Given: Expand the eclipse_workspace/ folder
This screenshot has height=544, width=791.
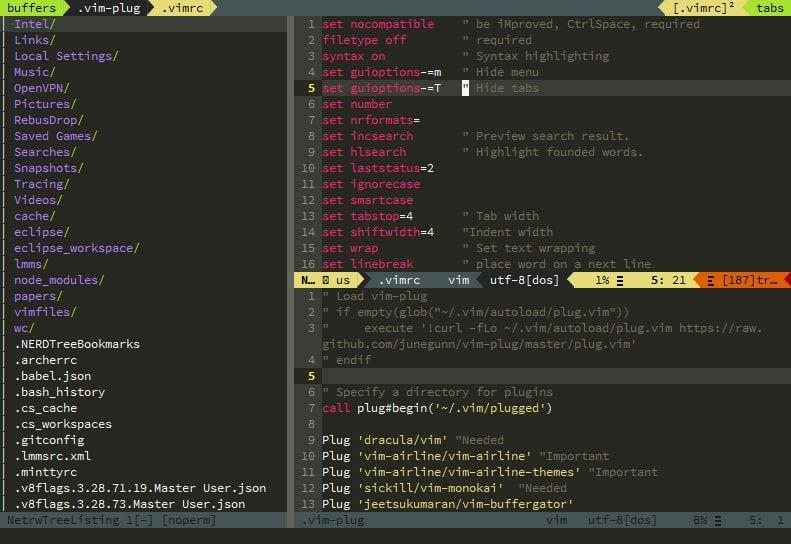Looking at the screenshot, I should (76, 248).
